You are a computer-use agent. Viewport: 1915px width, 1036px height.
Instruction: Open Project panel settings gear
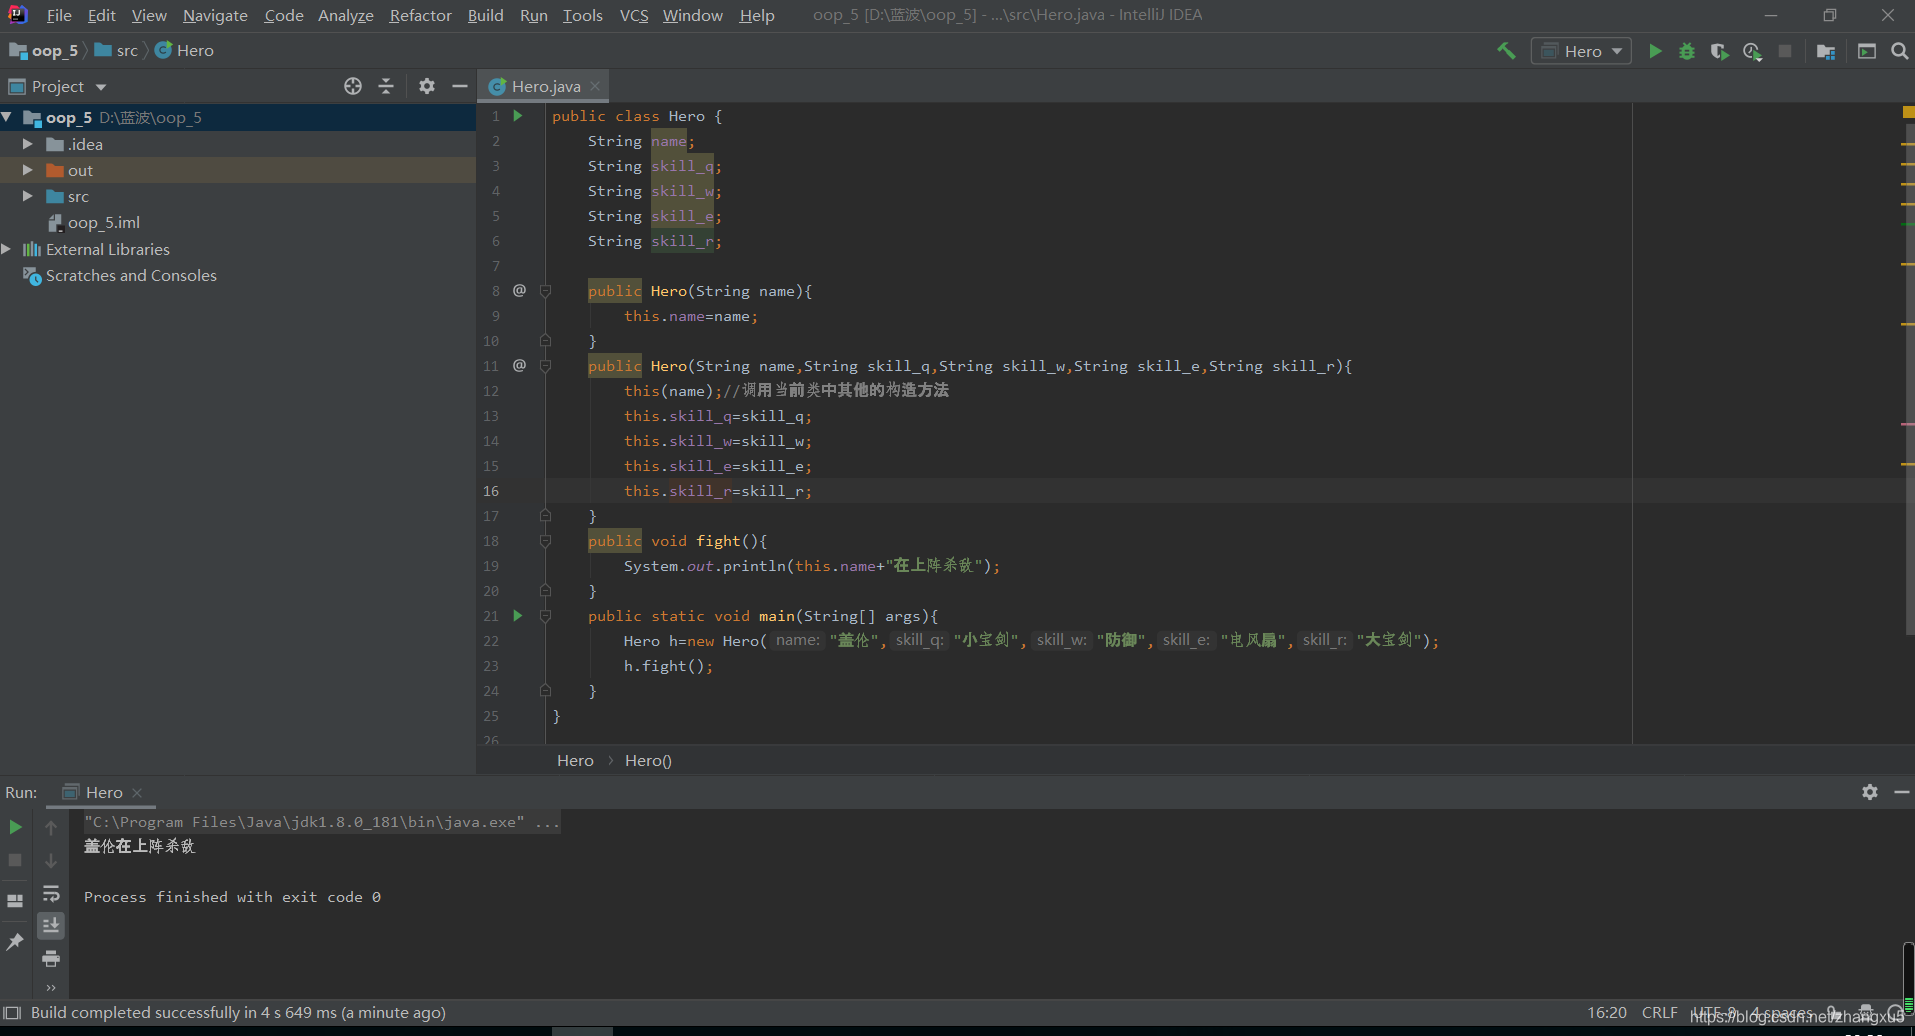tap(427, 86)
